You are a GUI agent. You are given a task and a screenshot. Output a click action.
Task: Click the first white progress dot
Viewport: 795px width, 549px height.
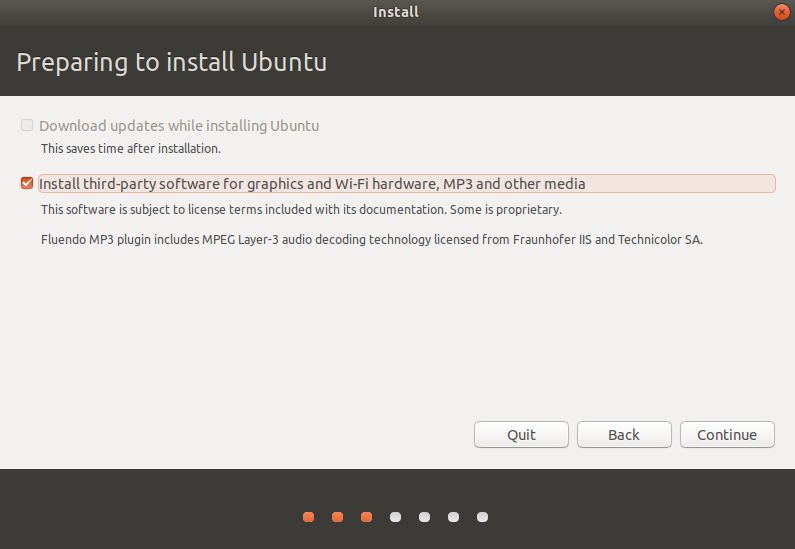(395, 517)
